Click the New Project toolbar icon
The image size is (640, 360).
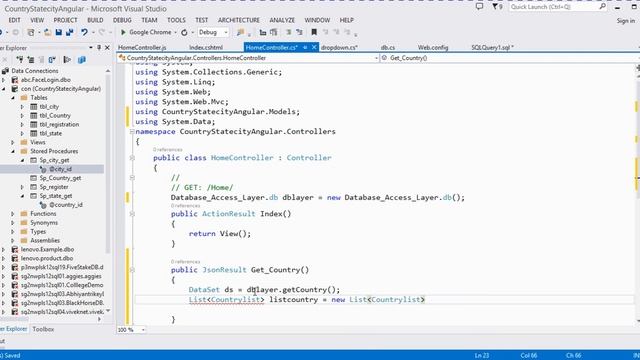click(31, 32)
